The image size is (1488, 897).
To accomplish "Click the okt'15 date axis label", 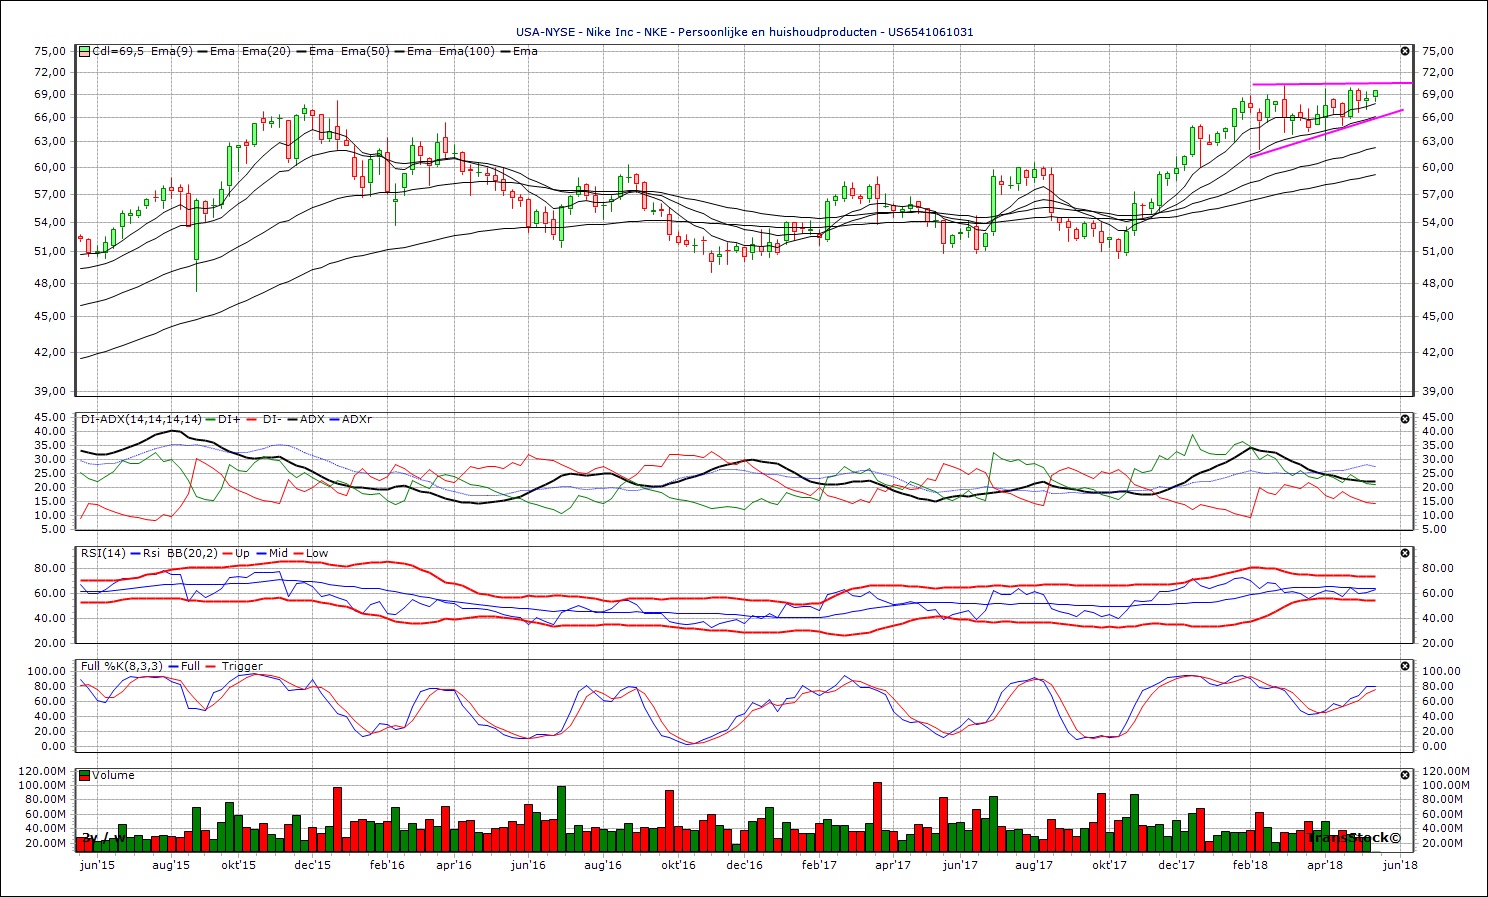I will click(238, 865).
